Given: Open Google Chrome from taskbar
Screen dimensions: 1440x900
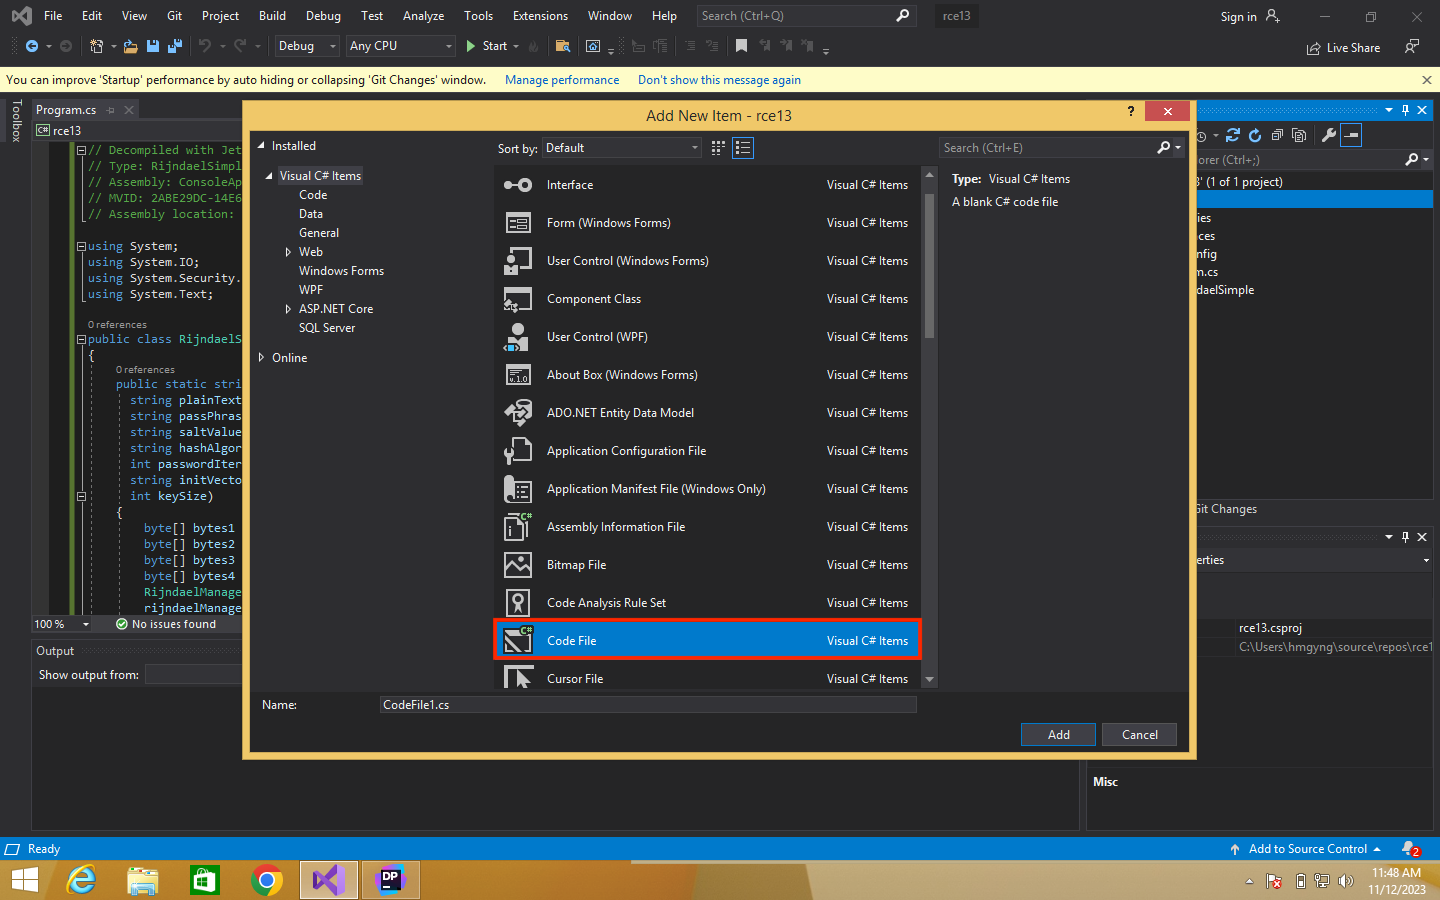Looking at the screenshot, I should pyautogui.click(x=267, y=881).
